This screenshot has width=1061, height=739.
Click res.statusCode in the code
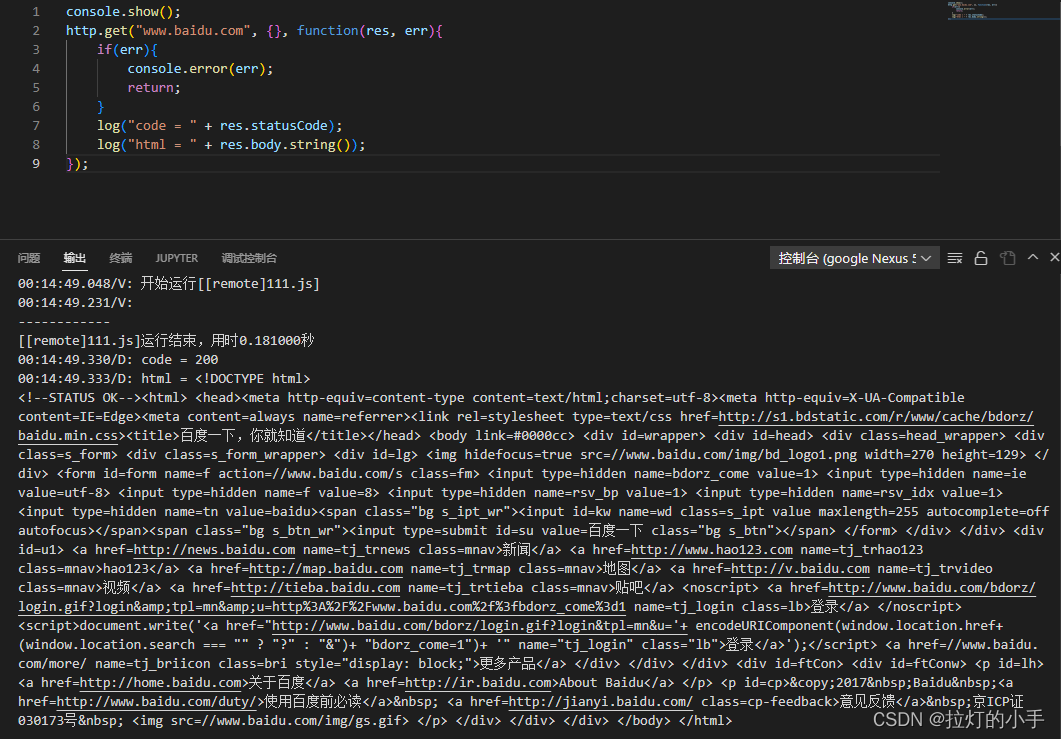point(273,125)
